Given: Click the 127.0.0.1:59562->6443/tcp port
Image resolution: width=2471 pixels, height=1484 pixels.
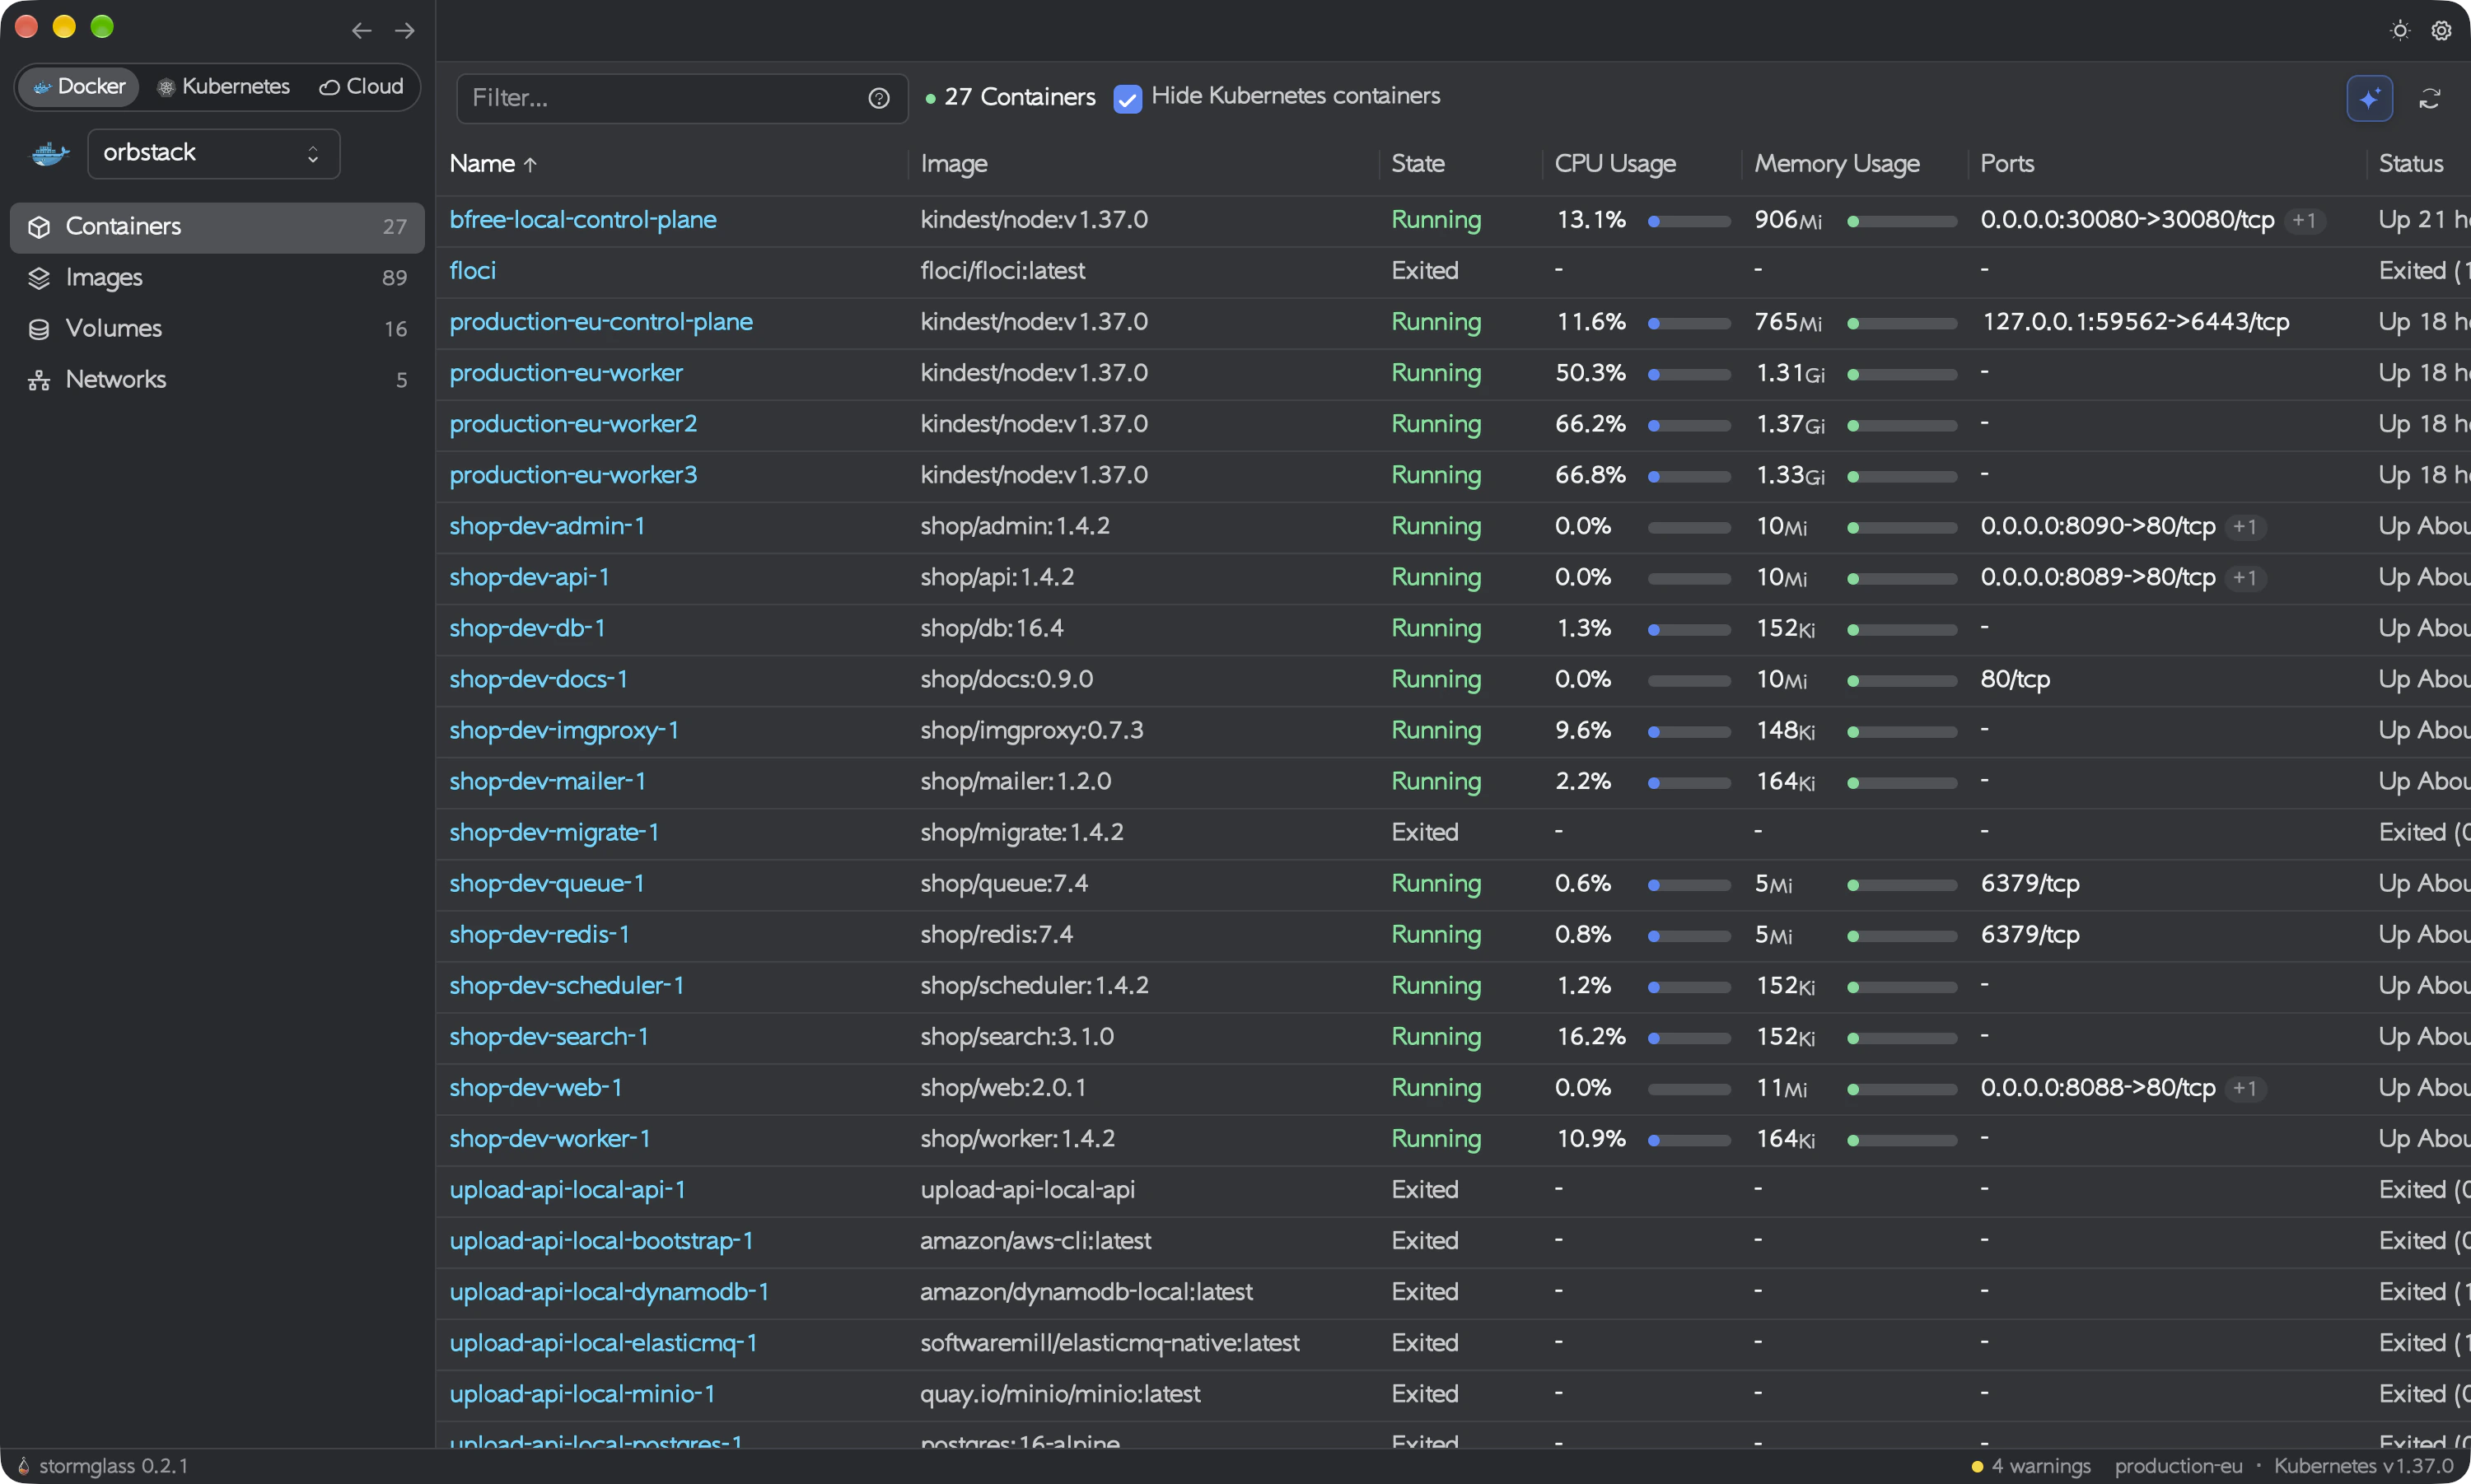Looking at the screenshot, I should [x=2134, y=322].
